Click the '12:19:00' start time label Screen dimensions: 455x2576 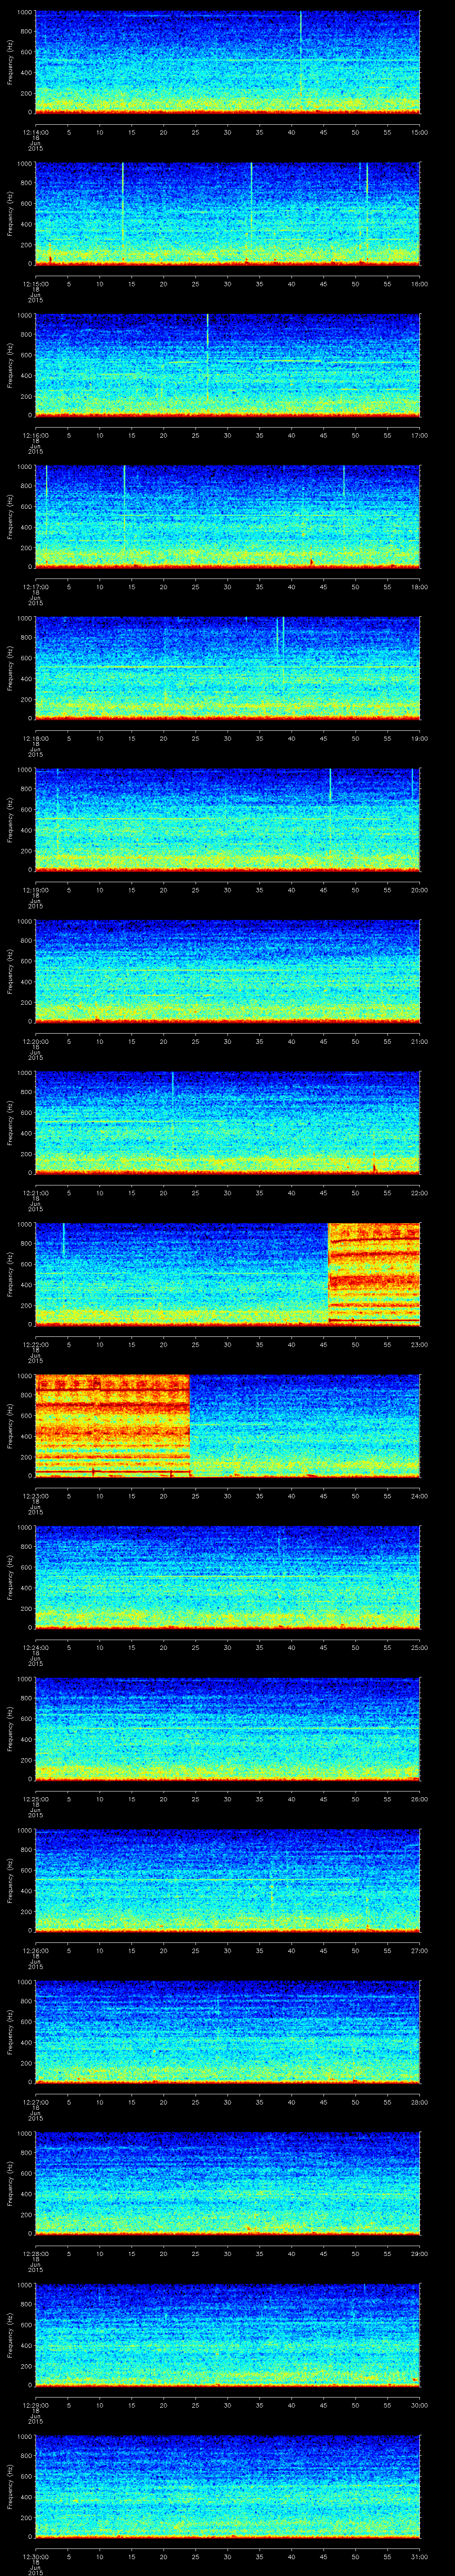coord(35,891)
